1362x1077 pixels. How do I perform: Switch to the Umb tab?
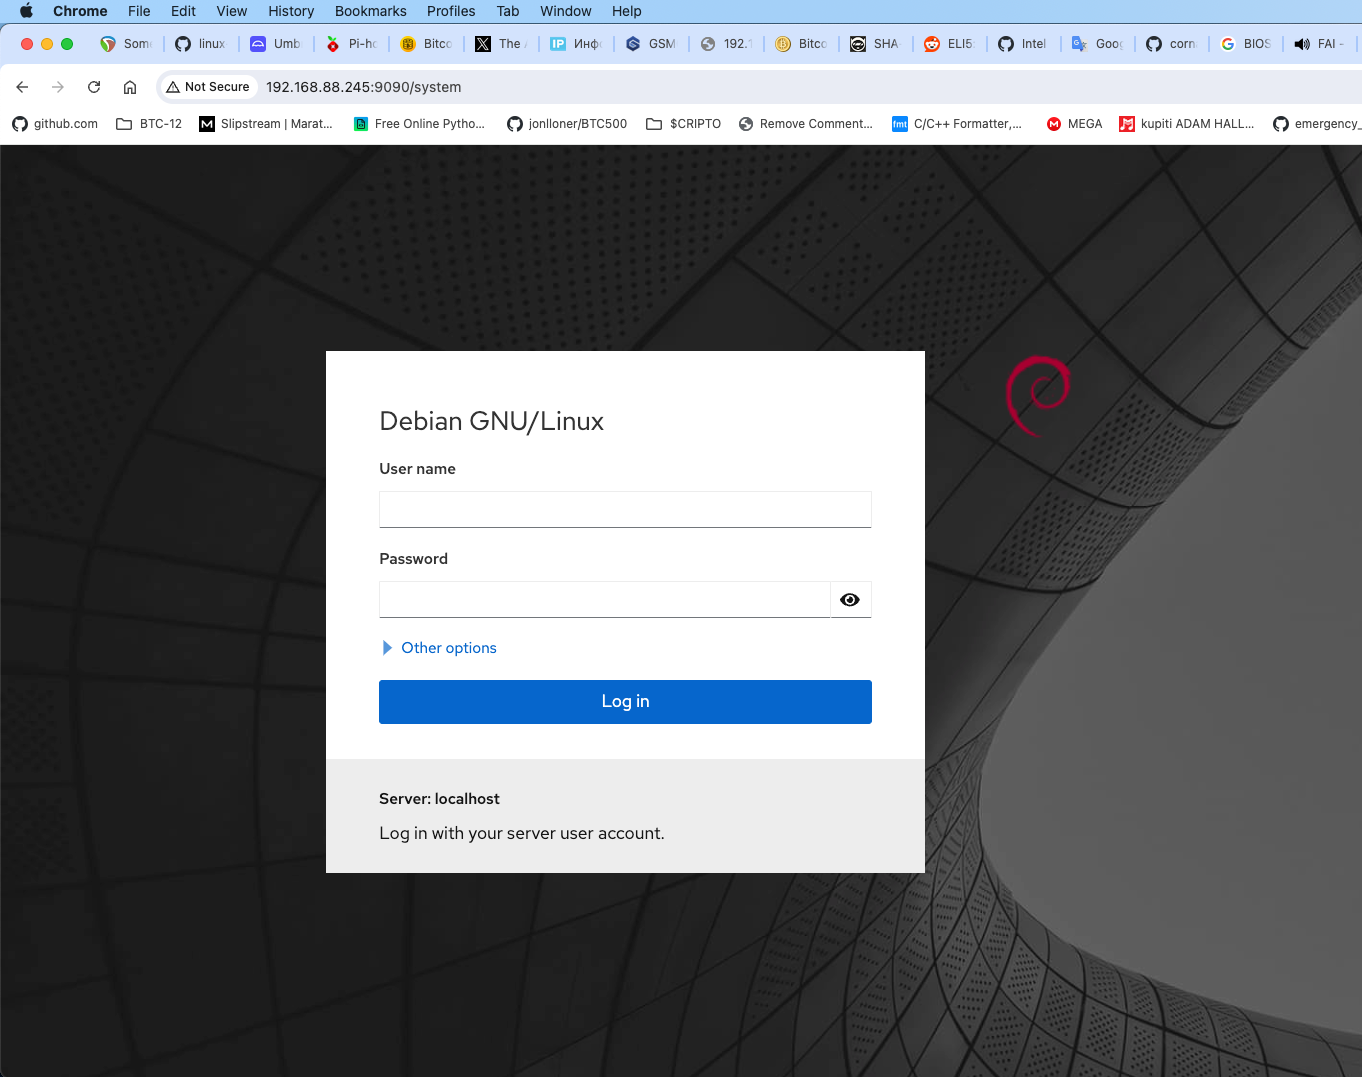[x=276, y=44]
